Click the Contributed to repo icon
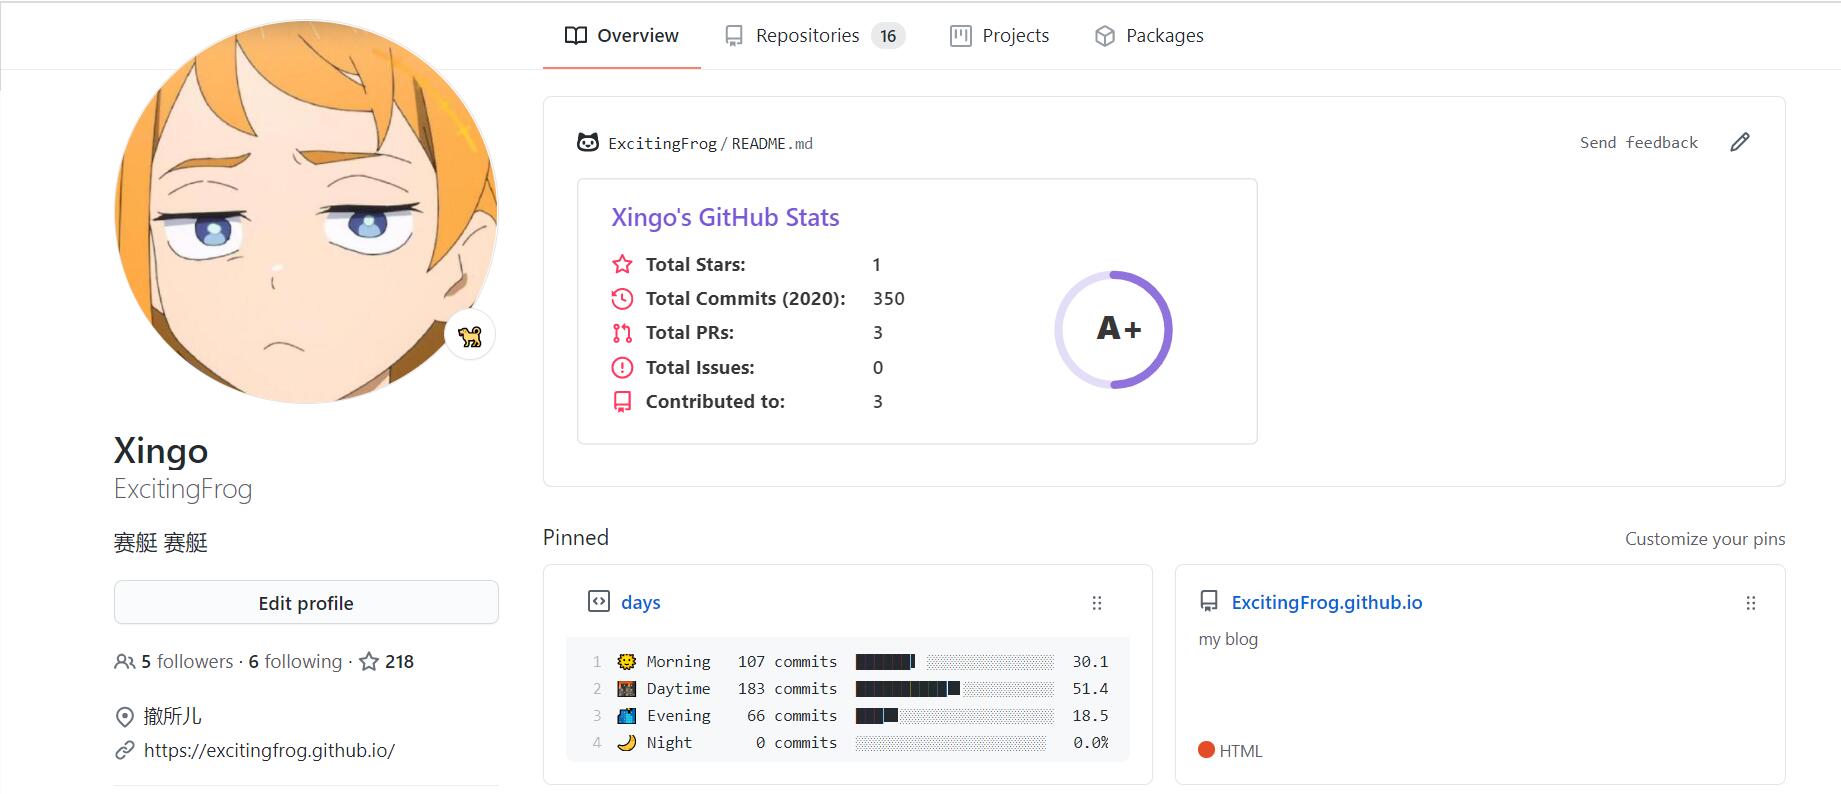Viewport: 1841px width, 794px height. point(622,402)
